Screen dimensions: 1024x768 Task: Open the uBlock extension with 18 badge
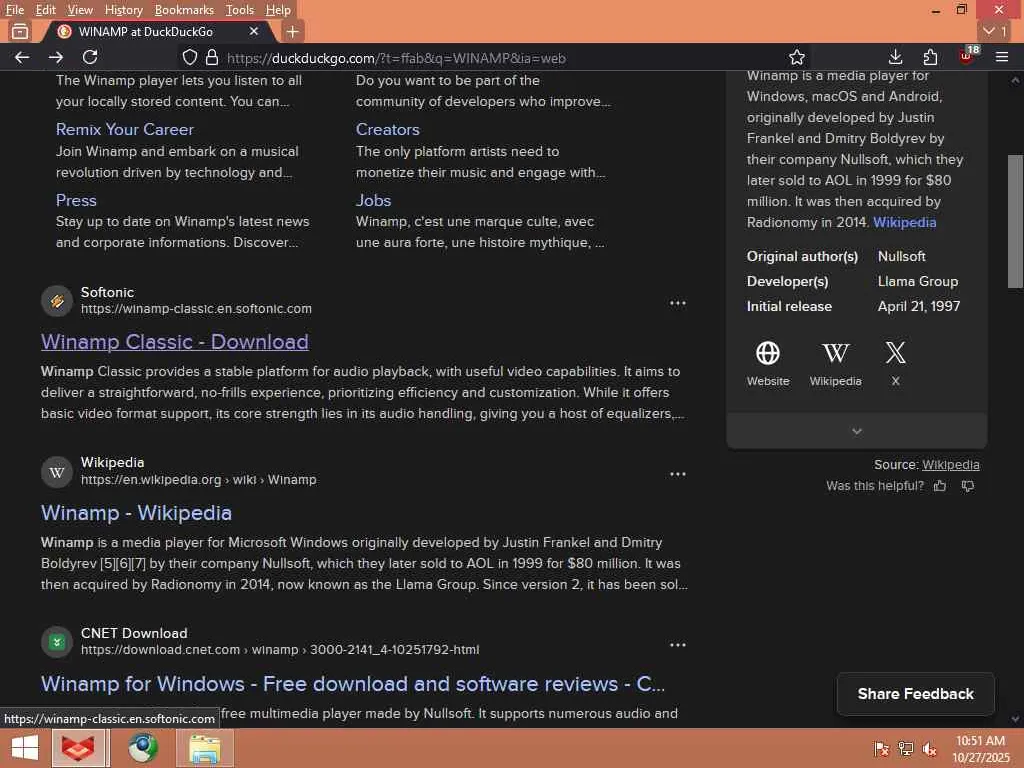click(967, 56)
